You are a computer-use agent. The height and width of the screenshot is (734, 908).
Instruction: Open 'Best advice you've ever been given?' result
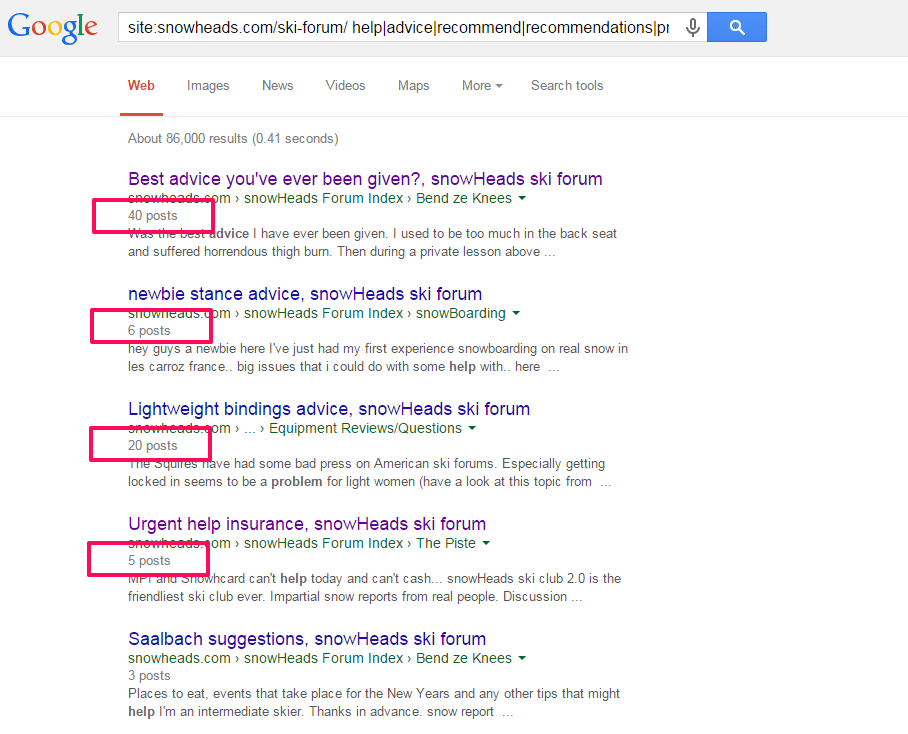365,179
